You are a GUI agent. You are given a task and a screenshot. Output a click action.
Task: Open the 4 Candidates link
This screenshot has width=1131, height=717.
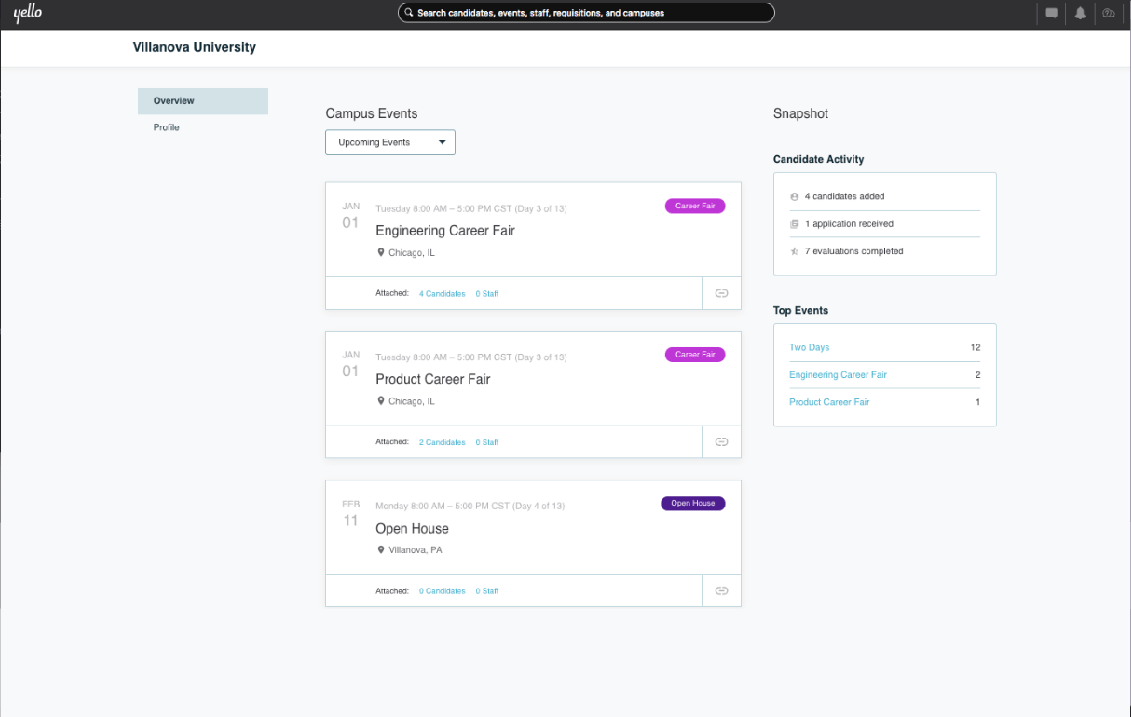[442, 294]
